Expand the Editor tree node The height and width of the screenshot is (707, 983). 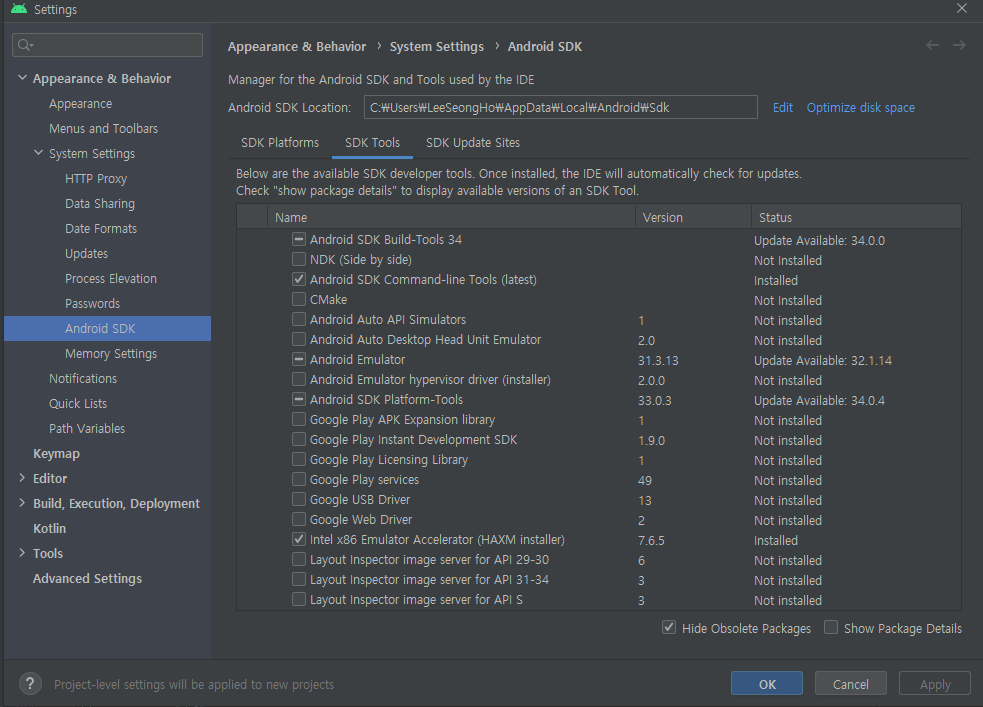23,478
